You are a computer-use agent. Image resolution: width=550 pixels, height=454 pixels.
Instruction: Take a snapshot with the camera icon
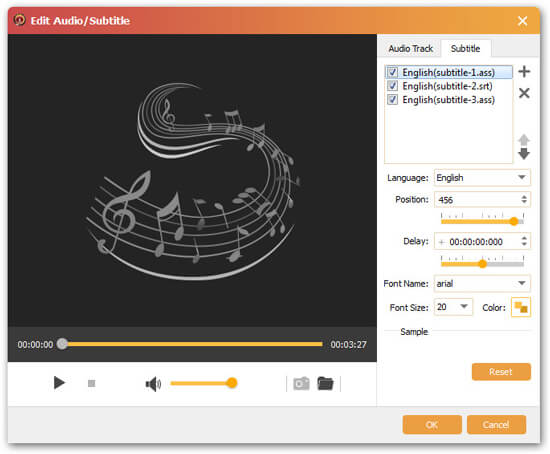tap(301, 383)
